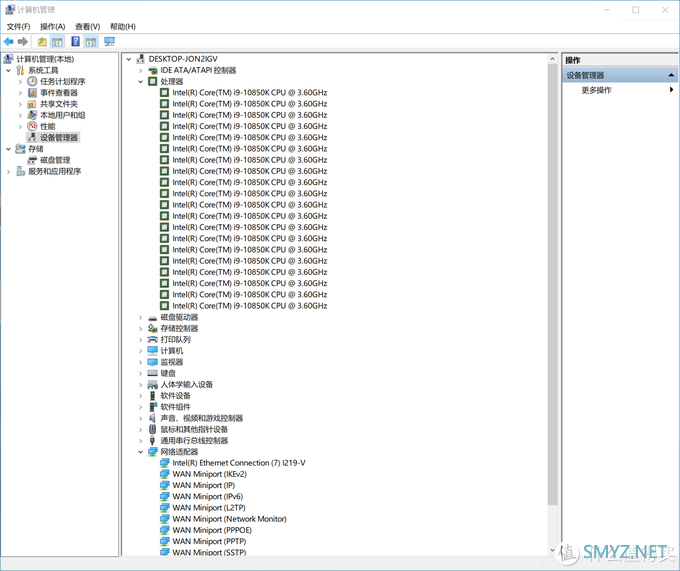Click the Local Users and Groups icon
Image resolution: width=680 pixels, height=571 pixels.
[32, 115]
